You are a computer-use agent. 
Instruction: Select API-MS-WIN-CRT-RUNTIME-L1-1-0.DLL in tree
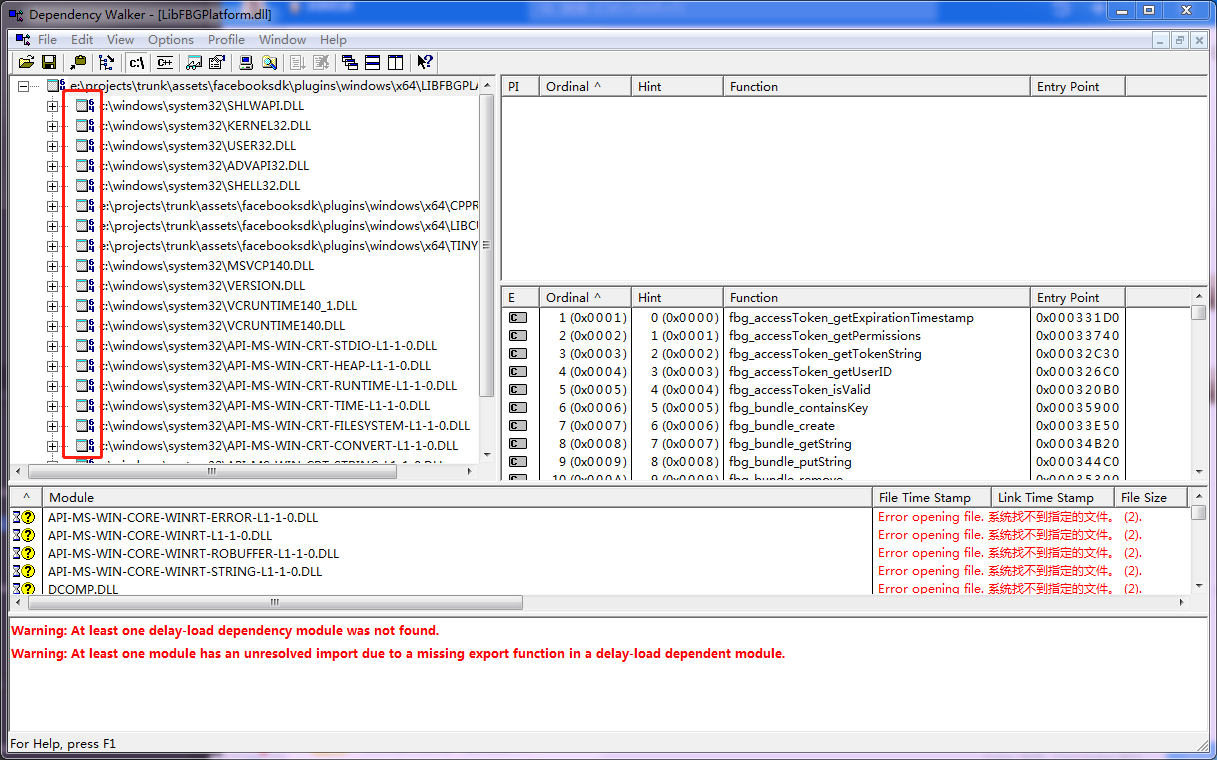[x=279, y=386]
